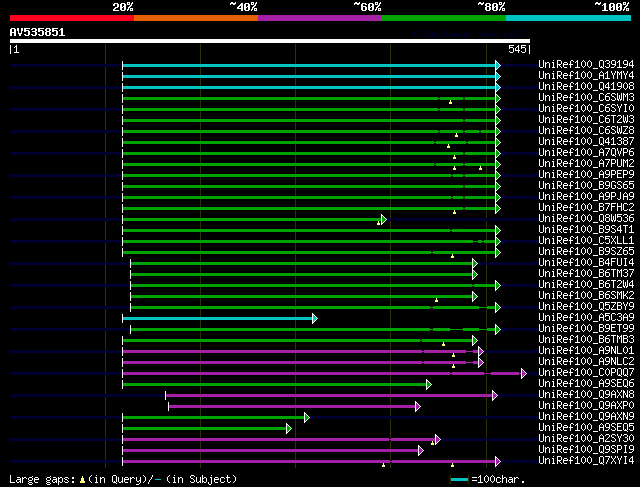Click the UniRef100_B7FHC2 label
640x487 pixels.
[586, 208]
